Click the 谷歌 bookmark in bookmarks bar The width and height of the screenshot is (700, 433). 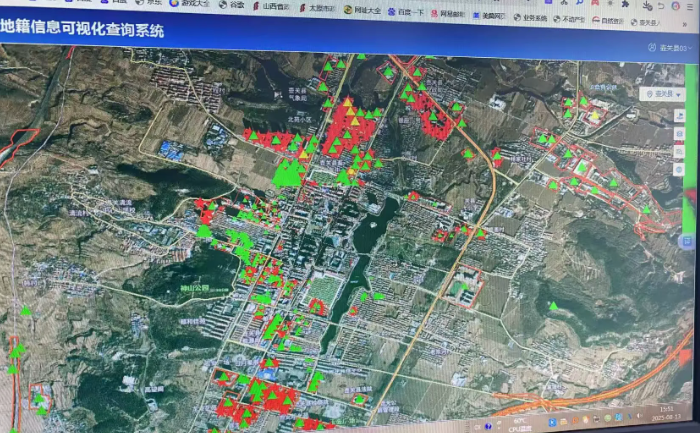(236, 5)
